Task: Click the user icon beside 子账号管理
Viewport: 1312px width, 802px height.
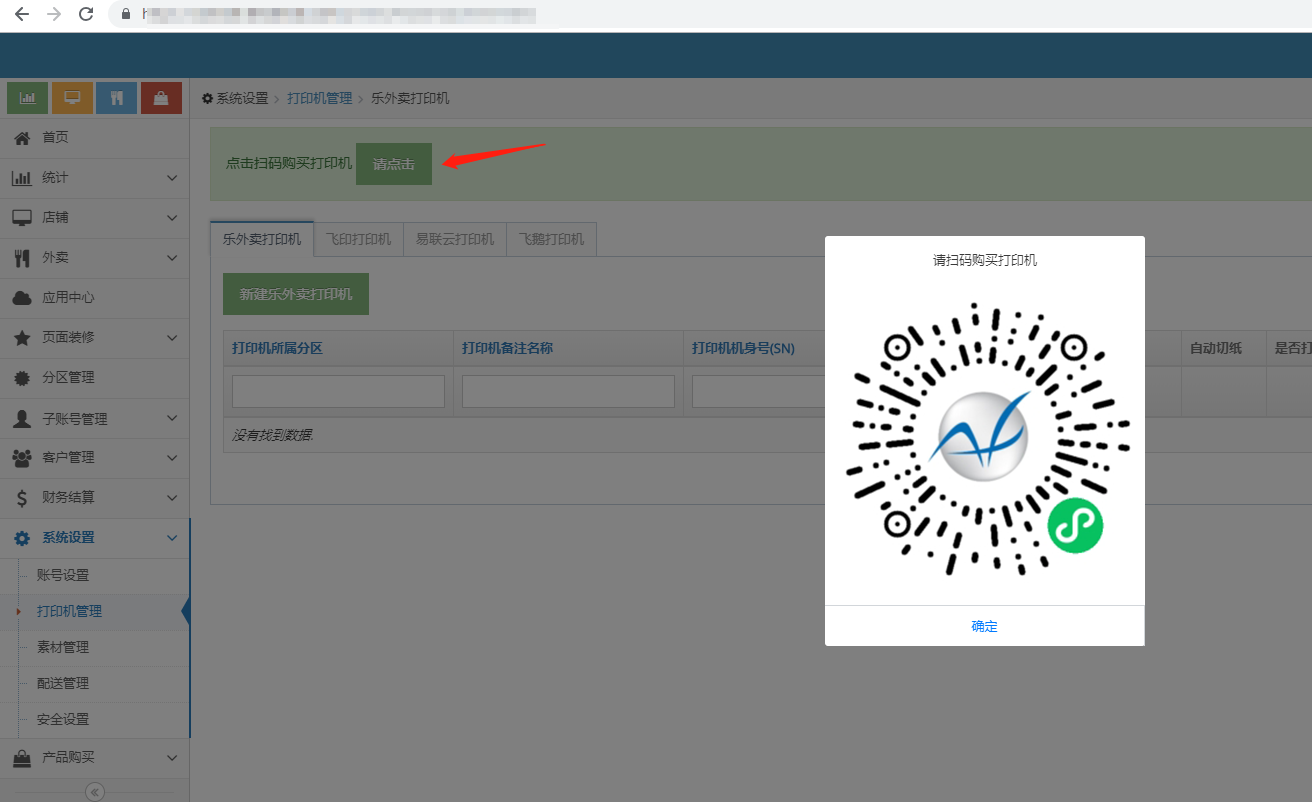Action: 22,418
